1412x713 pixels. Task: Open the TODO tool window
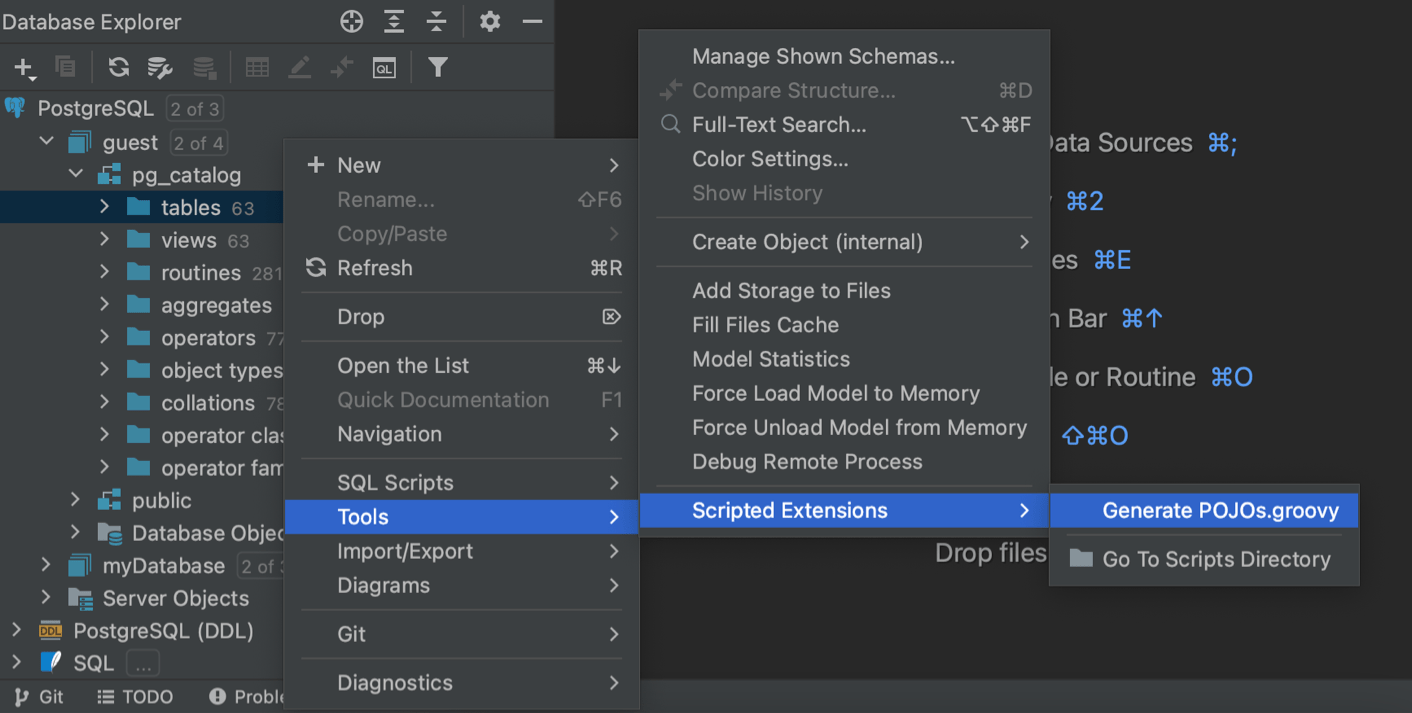point(135,697)
